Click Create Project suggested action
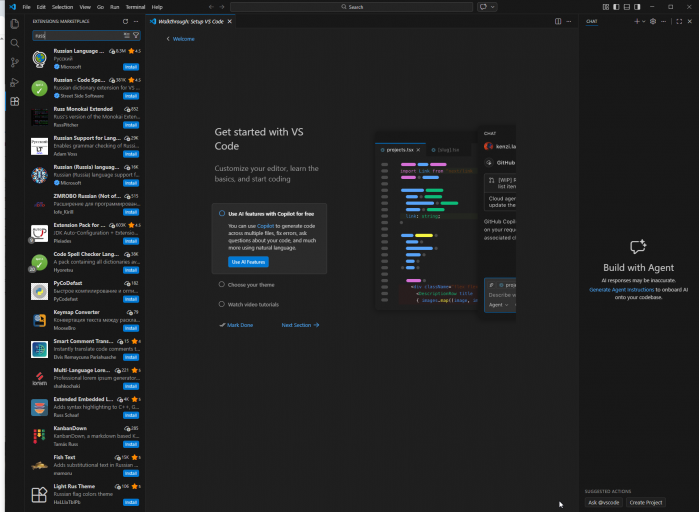 pos(646,502)
